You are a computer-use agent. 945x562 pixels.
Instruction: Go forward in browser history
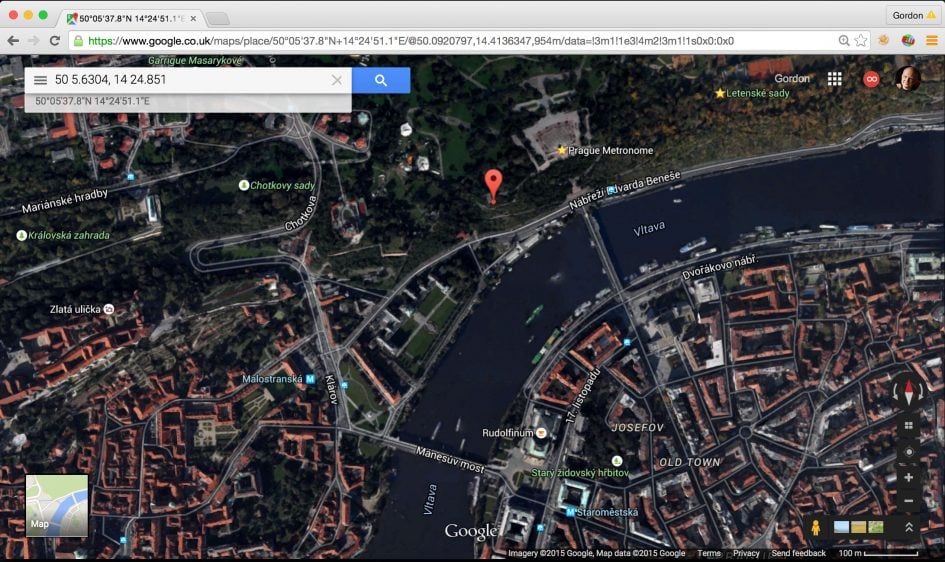click(x=34, y=41)
